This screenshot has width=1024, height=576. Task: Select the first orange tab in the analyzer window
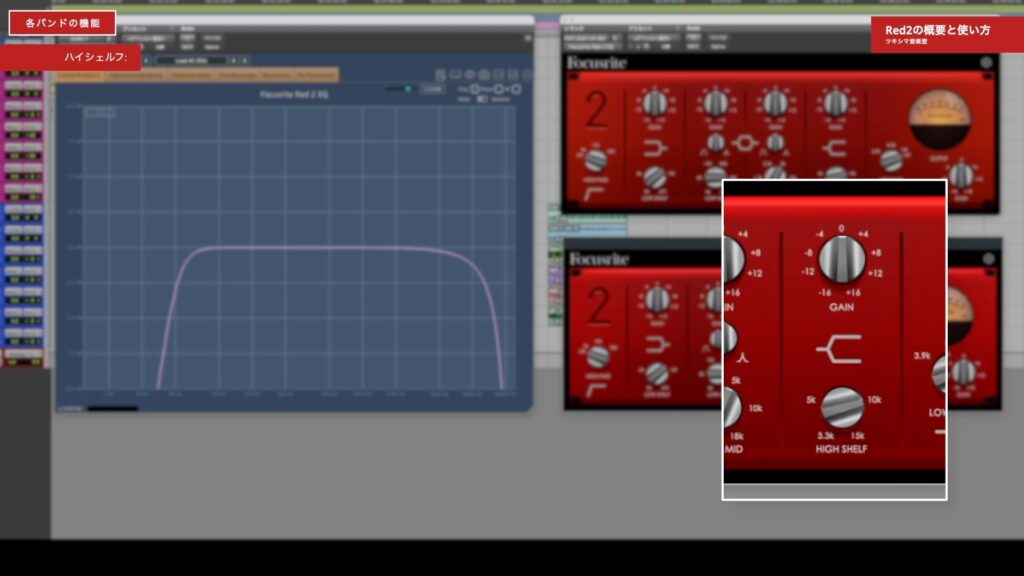(x=78, y=76)
